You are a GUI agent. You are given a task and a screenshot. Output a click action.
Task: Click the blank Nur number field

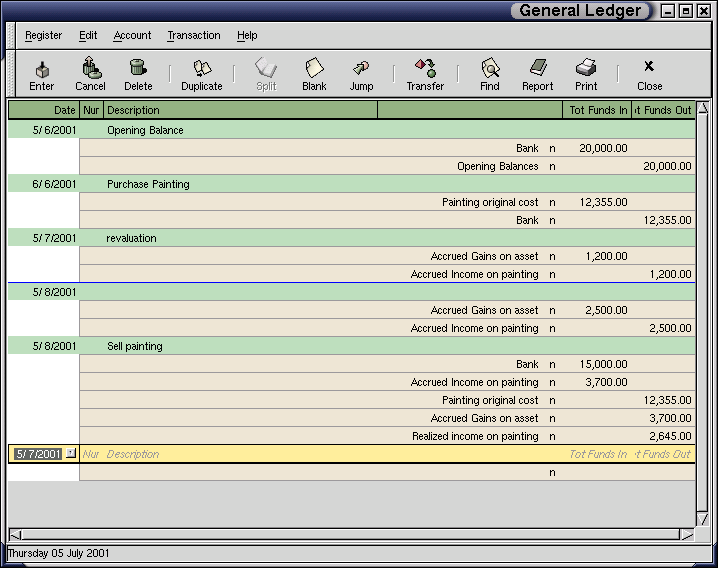[x=91, y=454]
